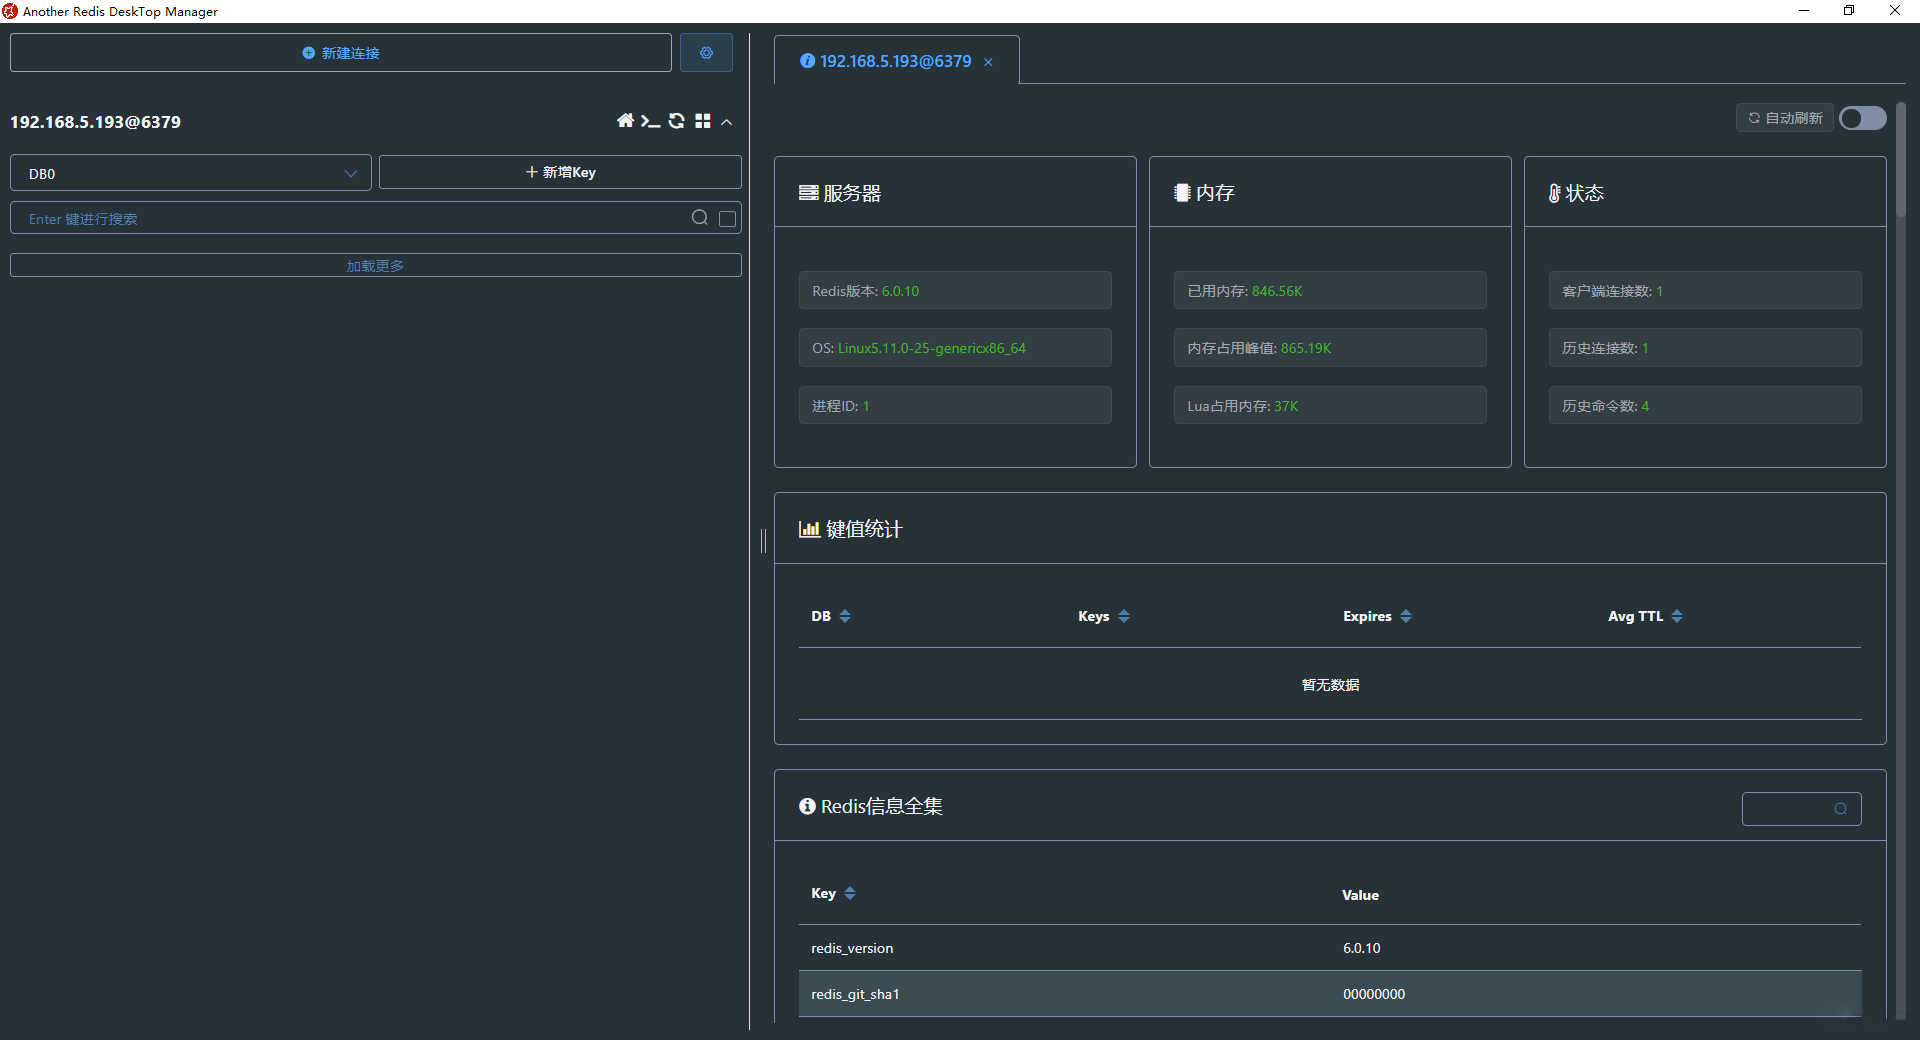Restore down the application window
This screenshot has height=1040, width=1920.
[x=1849, y=11]
